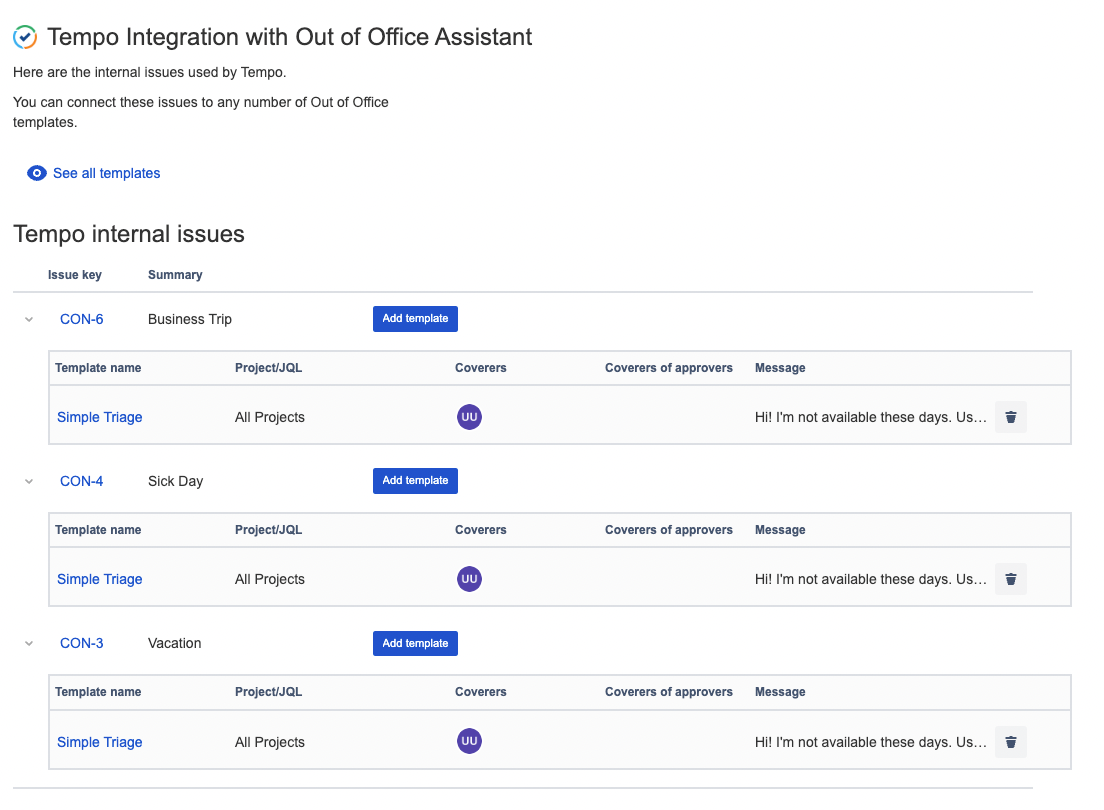Open the See all templates link
Viewport: 1104px width, 810px height.
[106, 173]
